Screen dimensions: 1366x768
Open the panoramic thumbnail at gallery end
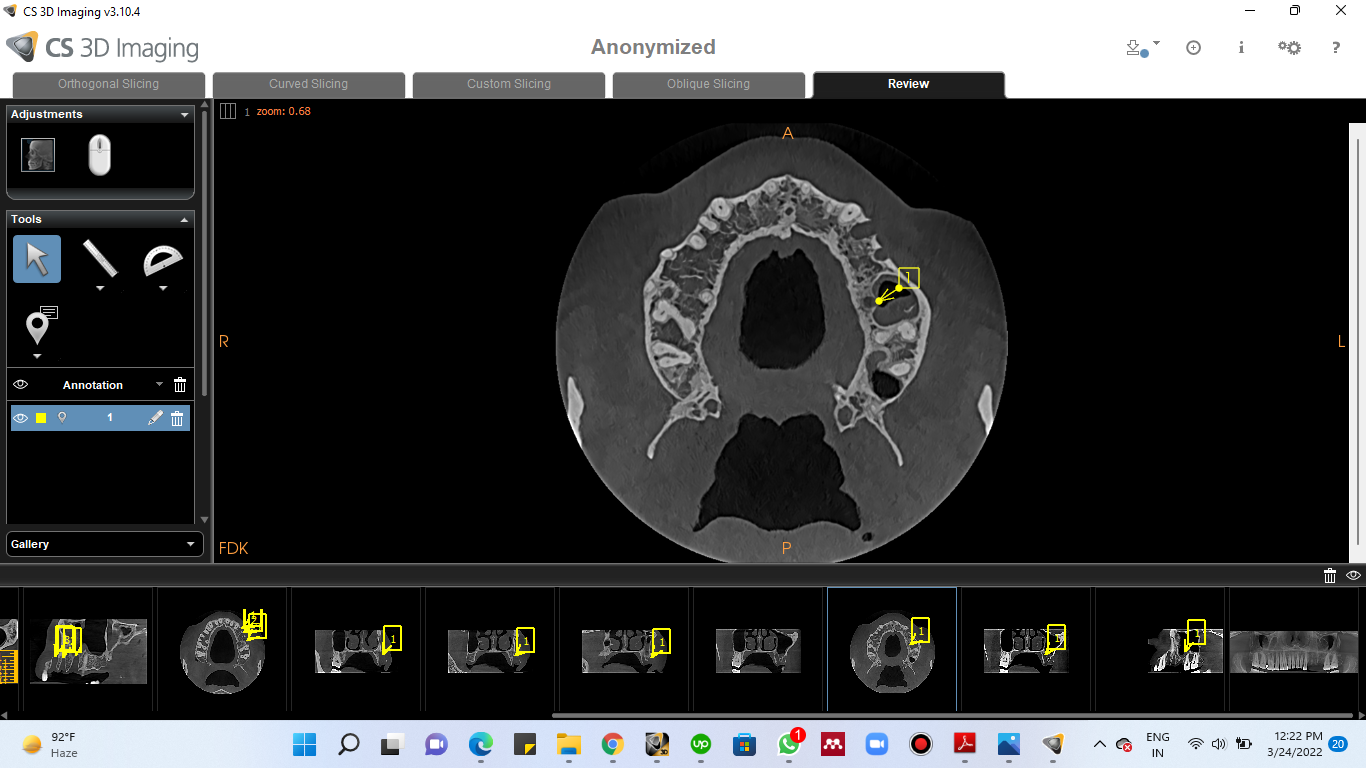1296,651
